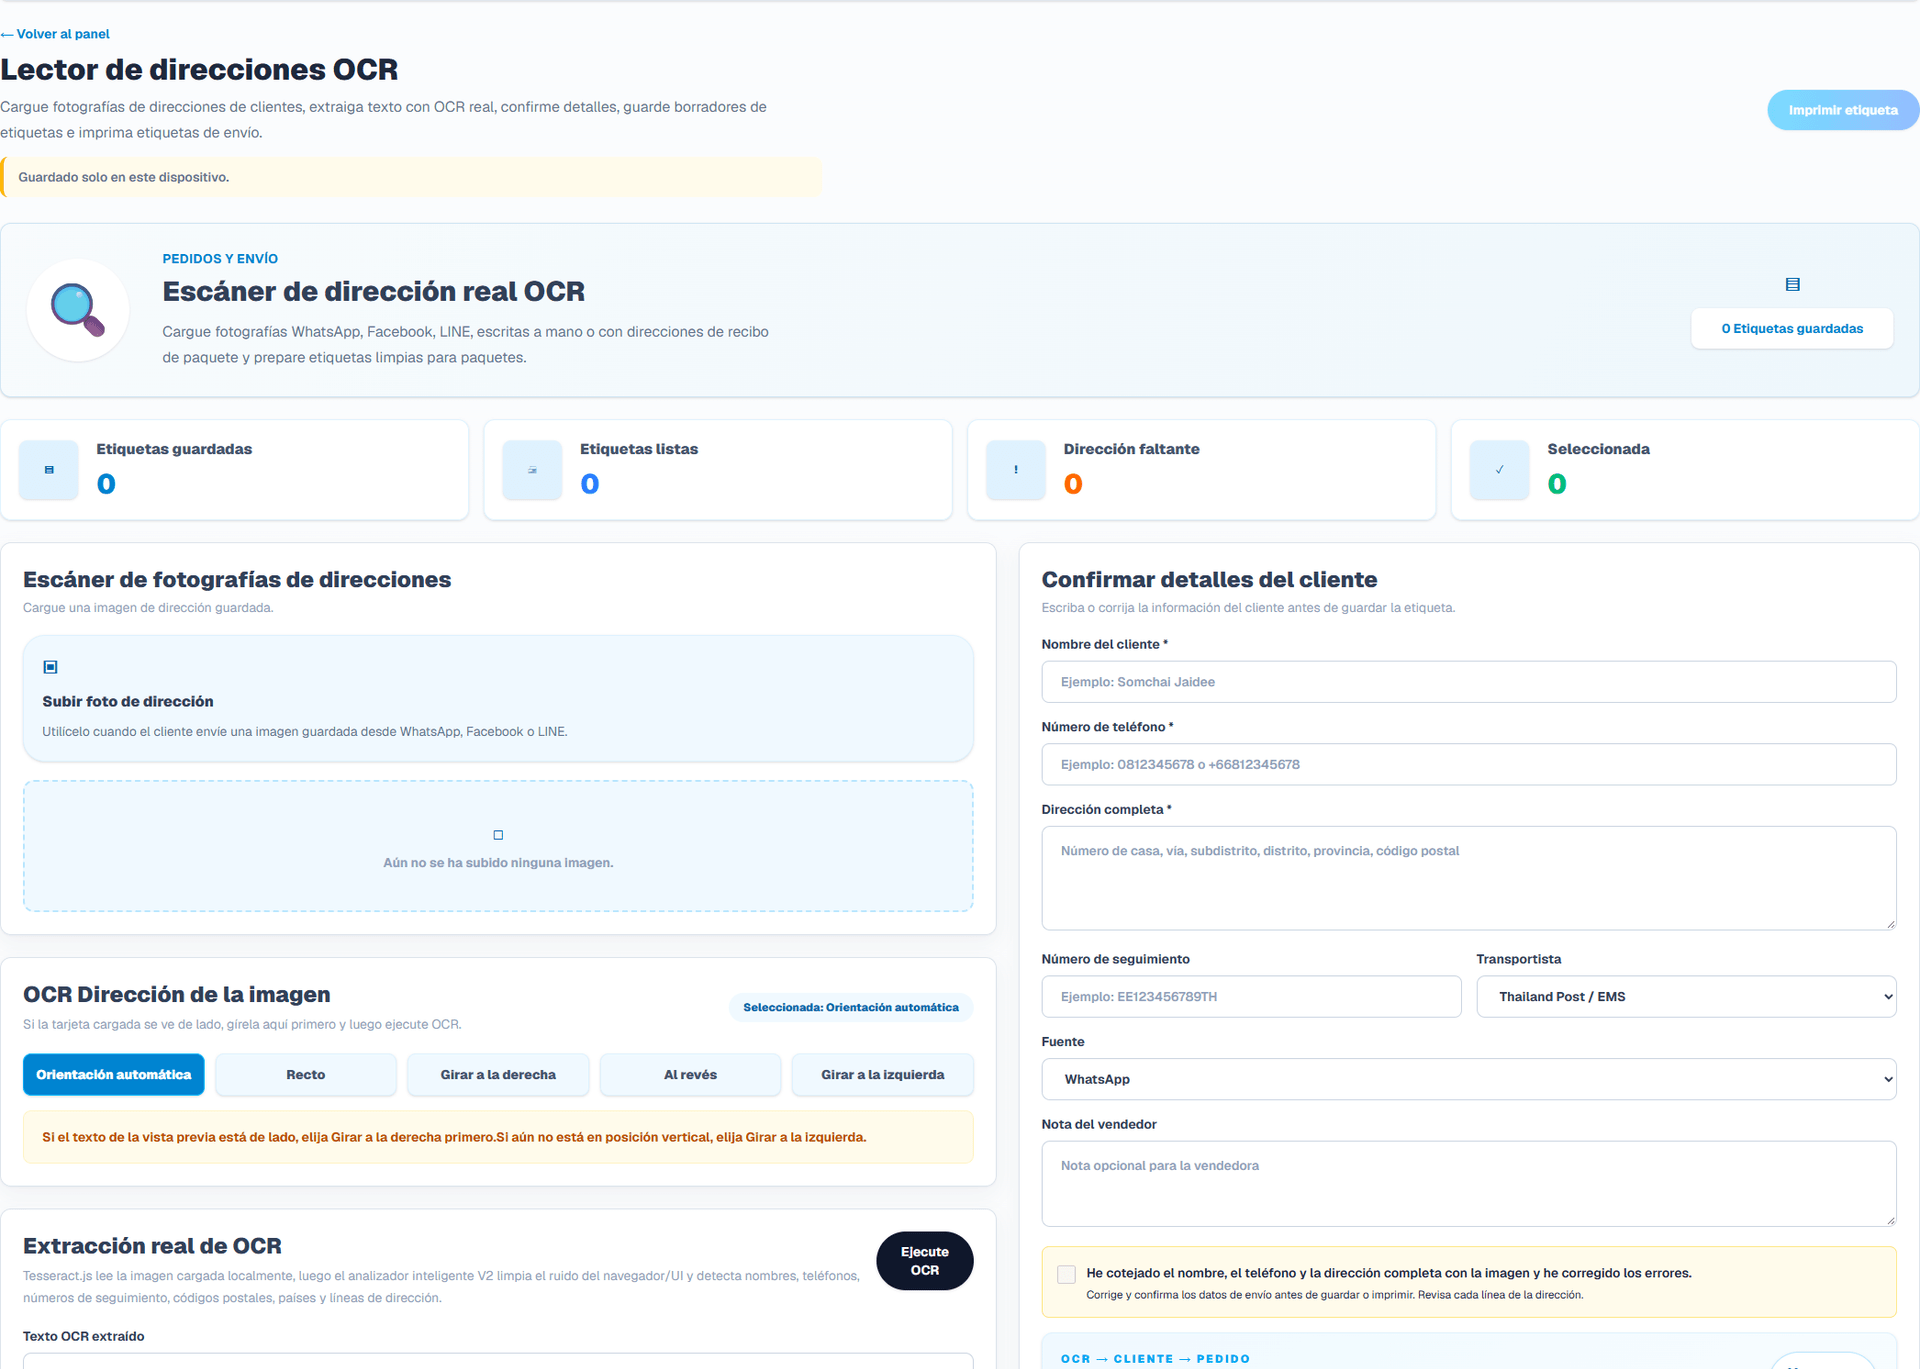Choose the Al revés orientation
This screenshot has width=1920, height=1369.
690,1075
